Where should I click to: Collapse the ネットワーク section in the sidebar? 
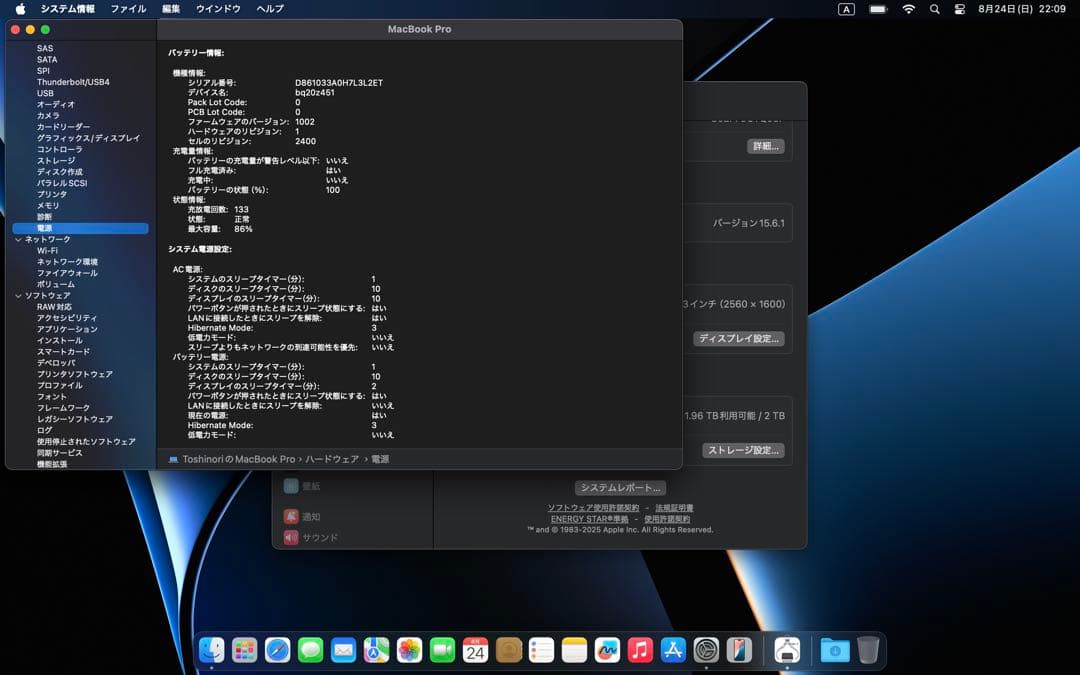[x=17, y=239]
